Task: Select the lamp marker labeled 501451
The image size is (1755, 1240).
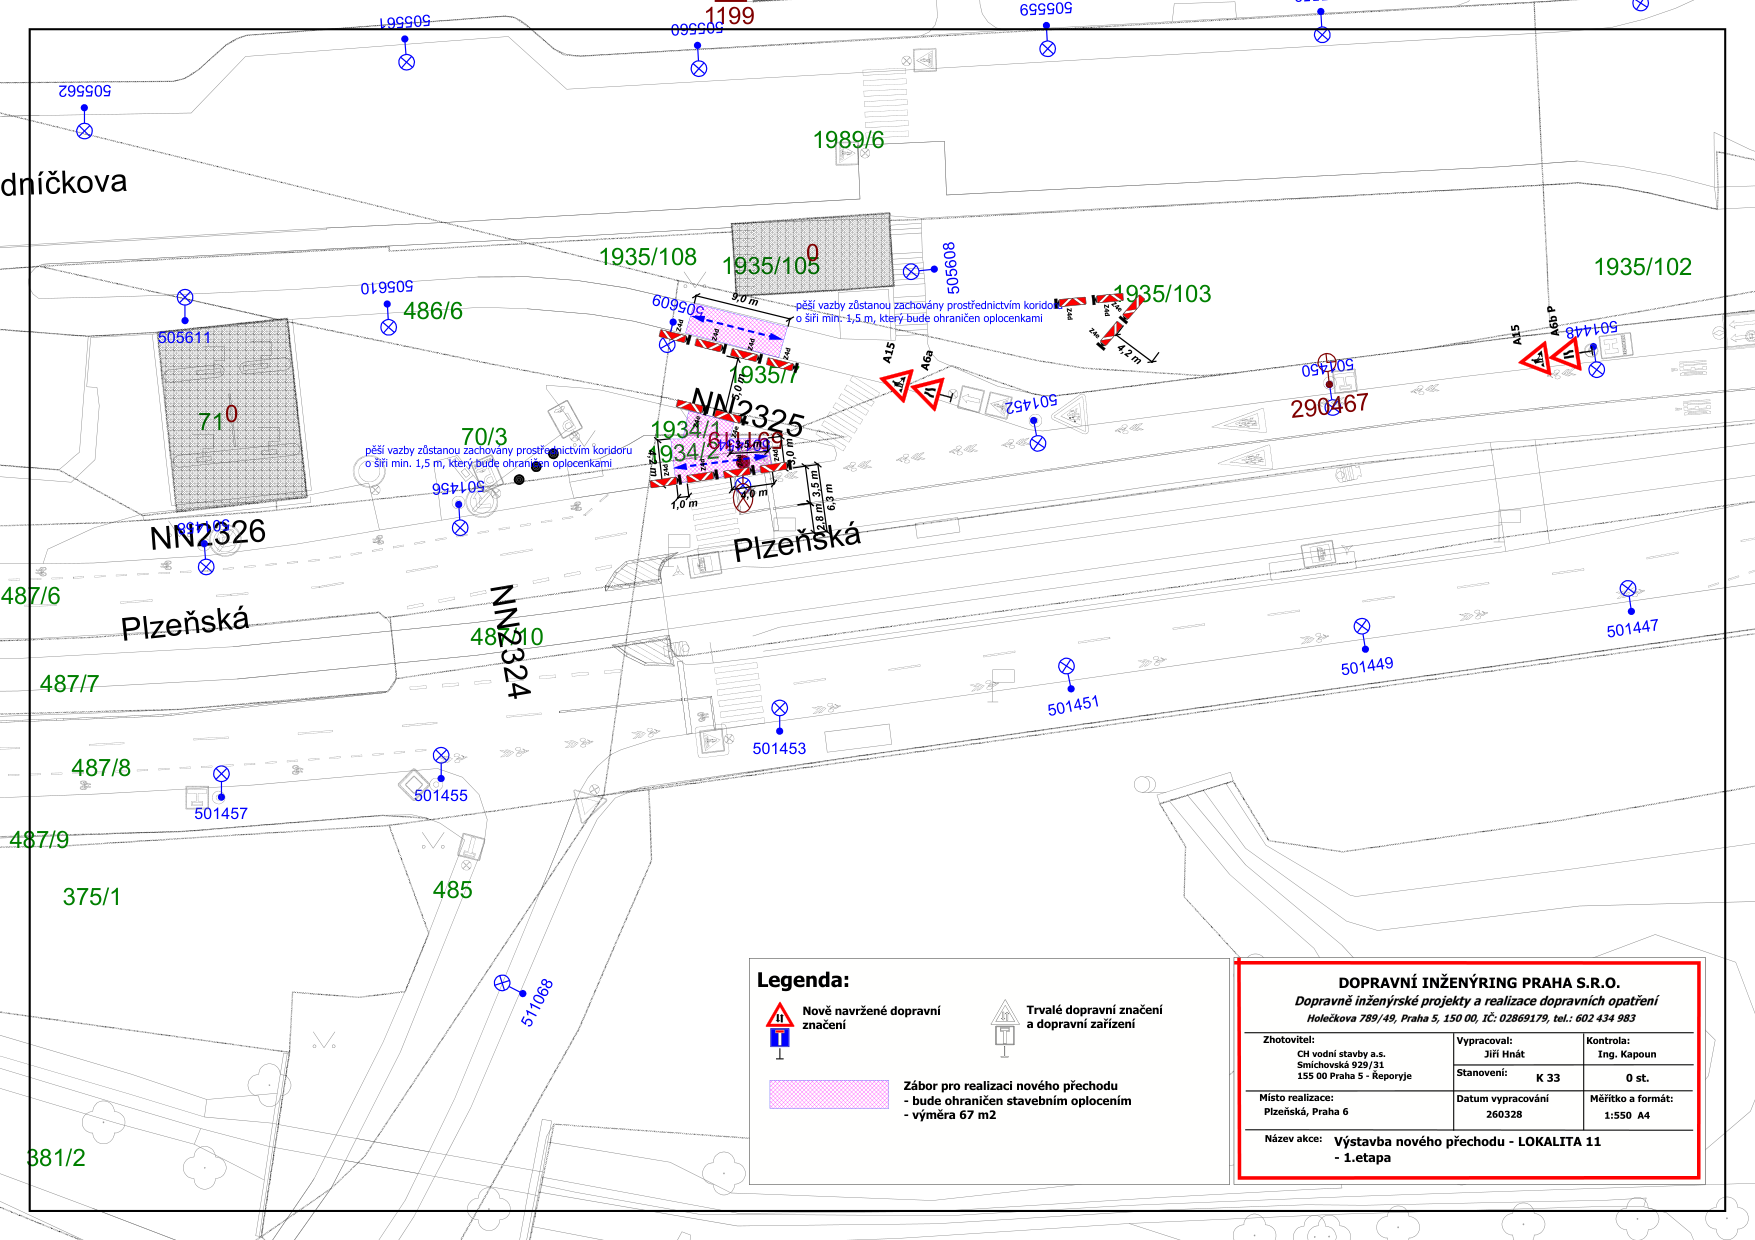Action: (x=1066, y=667)
